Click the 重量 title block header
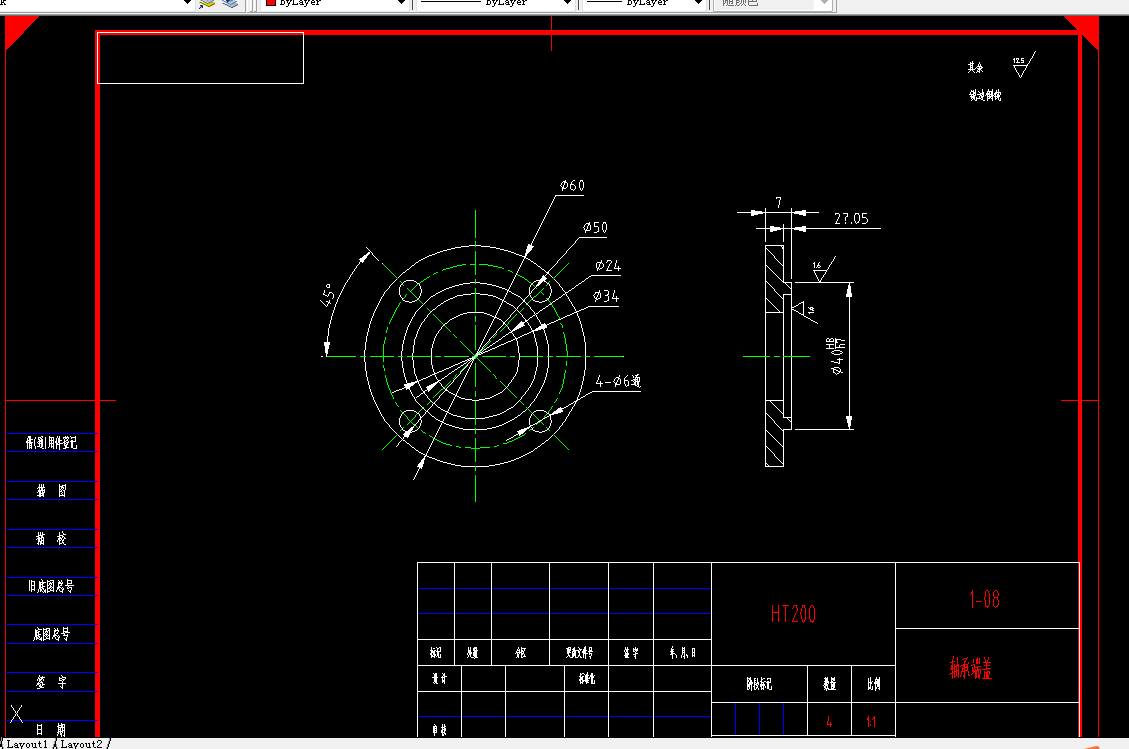 click(x=829, y=683)
